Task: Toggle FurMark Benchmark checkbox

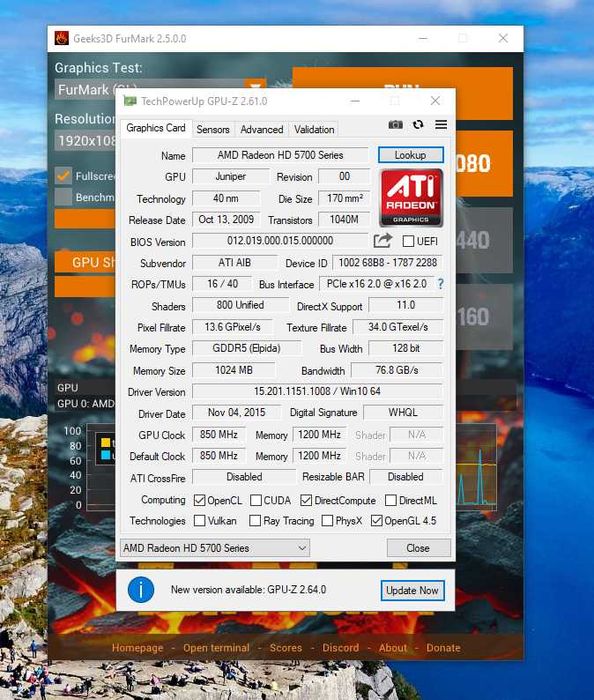Action: pyautogui.click(x=63, y=197)
